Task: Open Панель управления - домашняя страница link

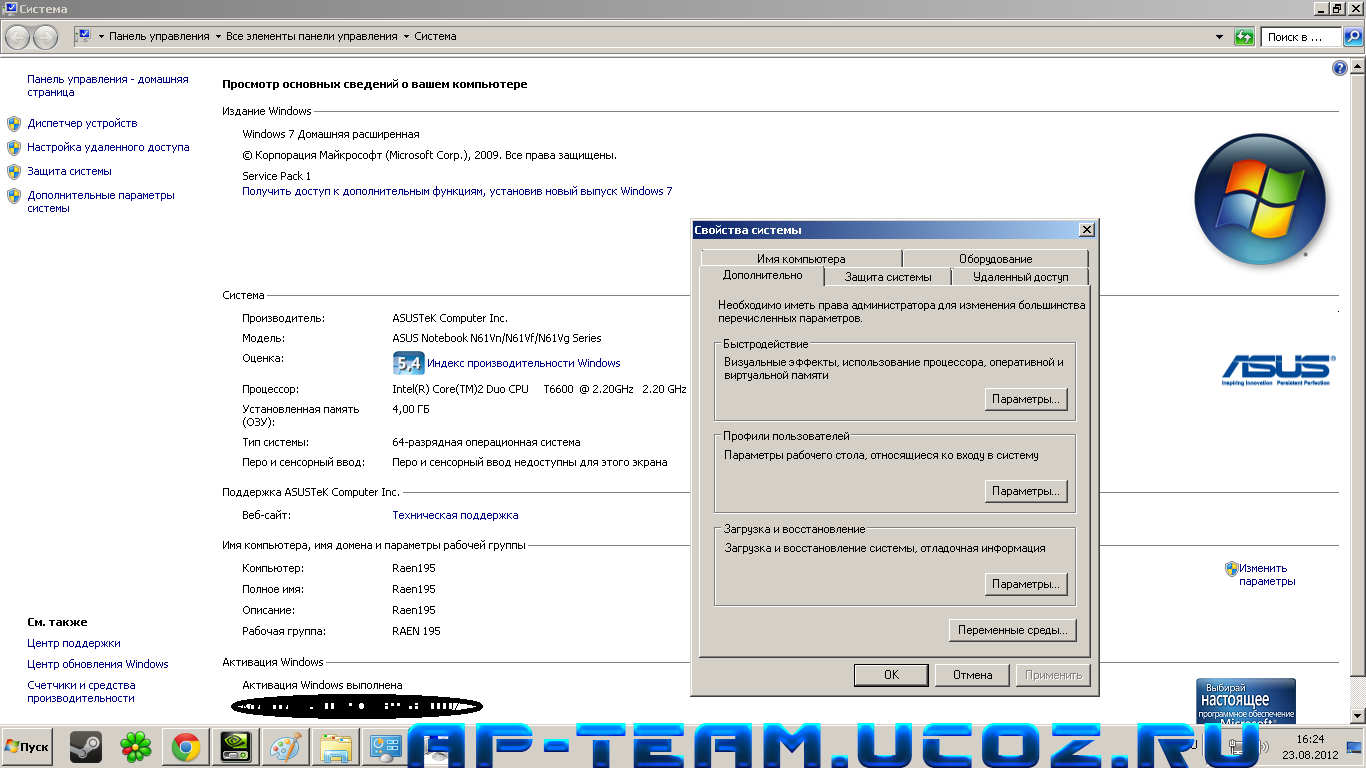Action: pyautogui.click(x=108, y=85)
